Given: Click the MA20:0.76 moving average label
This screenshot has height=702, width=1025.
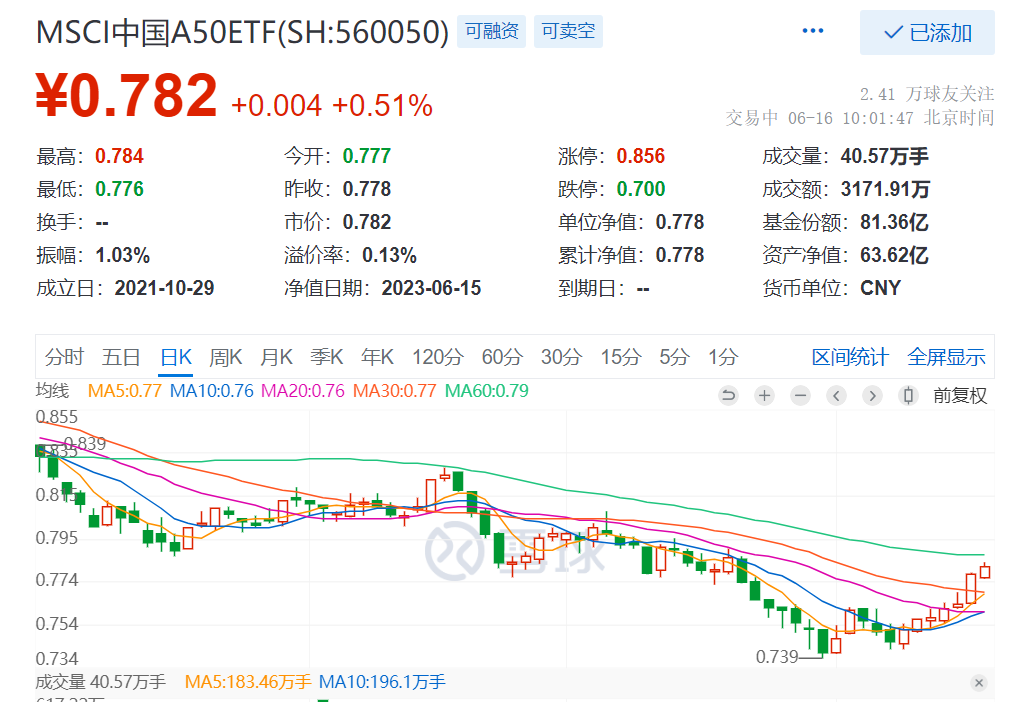Looking at the screenshot, I should pos(303,391).
